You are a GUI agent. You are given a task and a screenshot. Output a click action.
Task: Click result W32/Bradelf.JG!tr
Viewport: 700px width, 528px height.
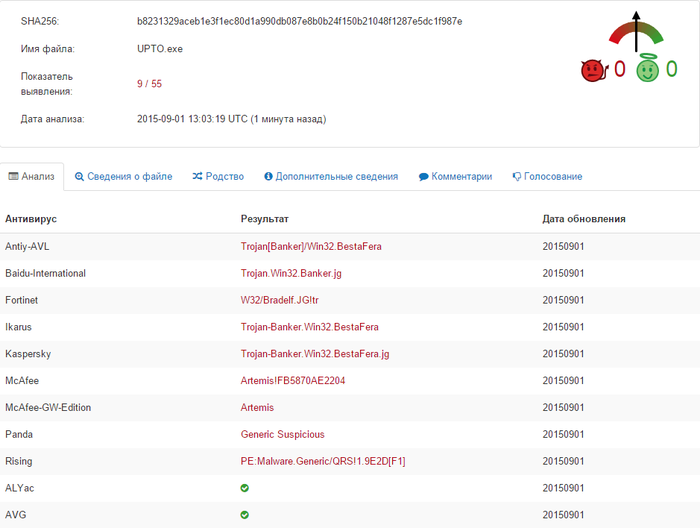tap(279, 300)
